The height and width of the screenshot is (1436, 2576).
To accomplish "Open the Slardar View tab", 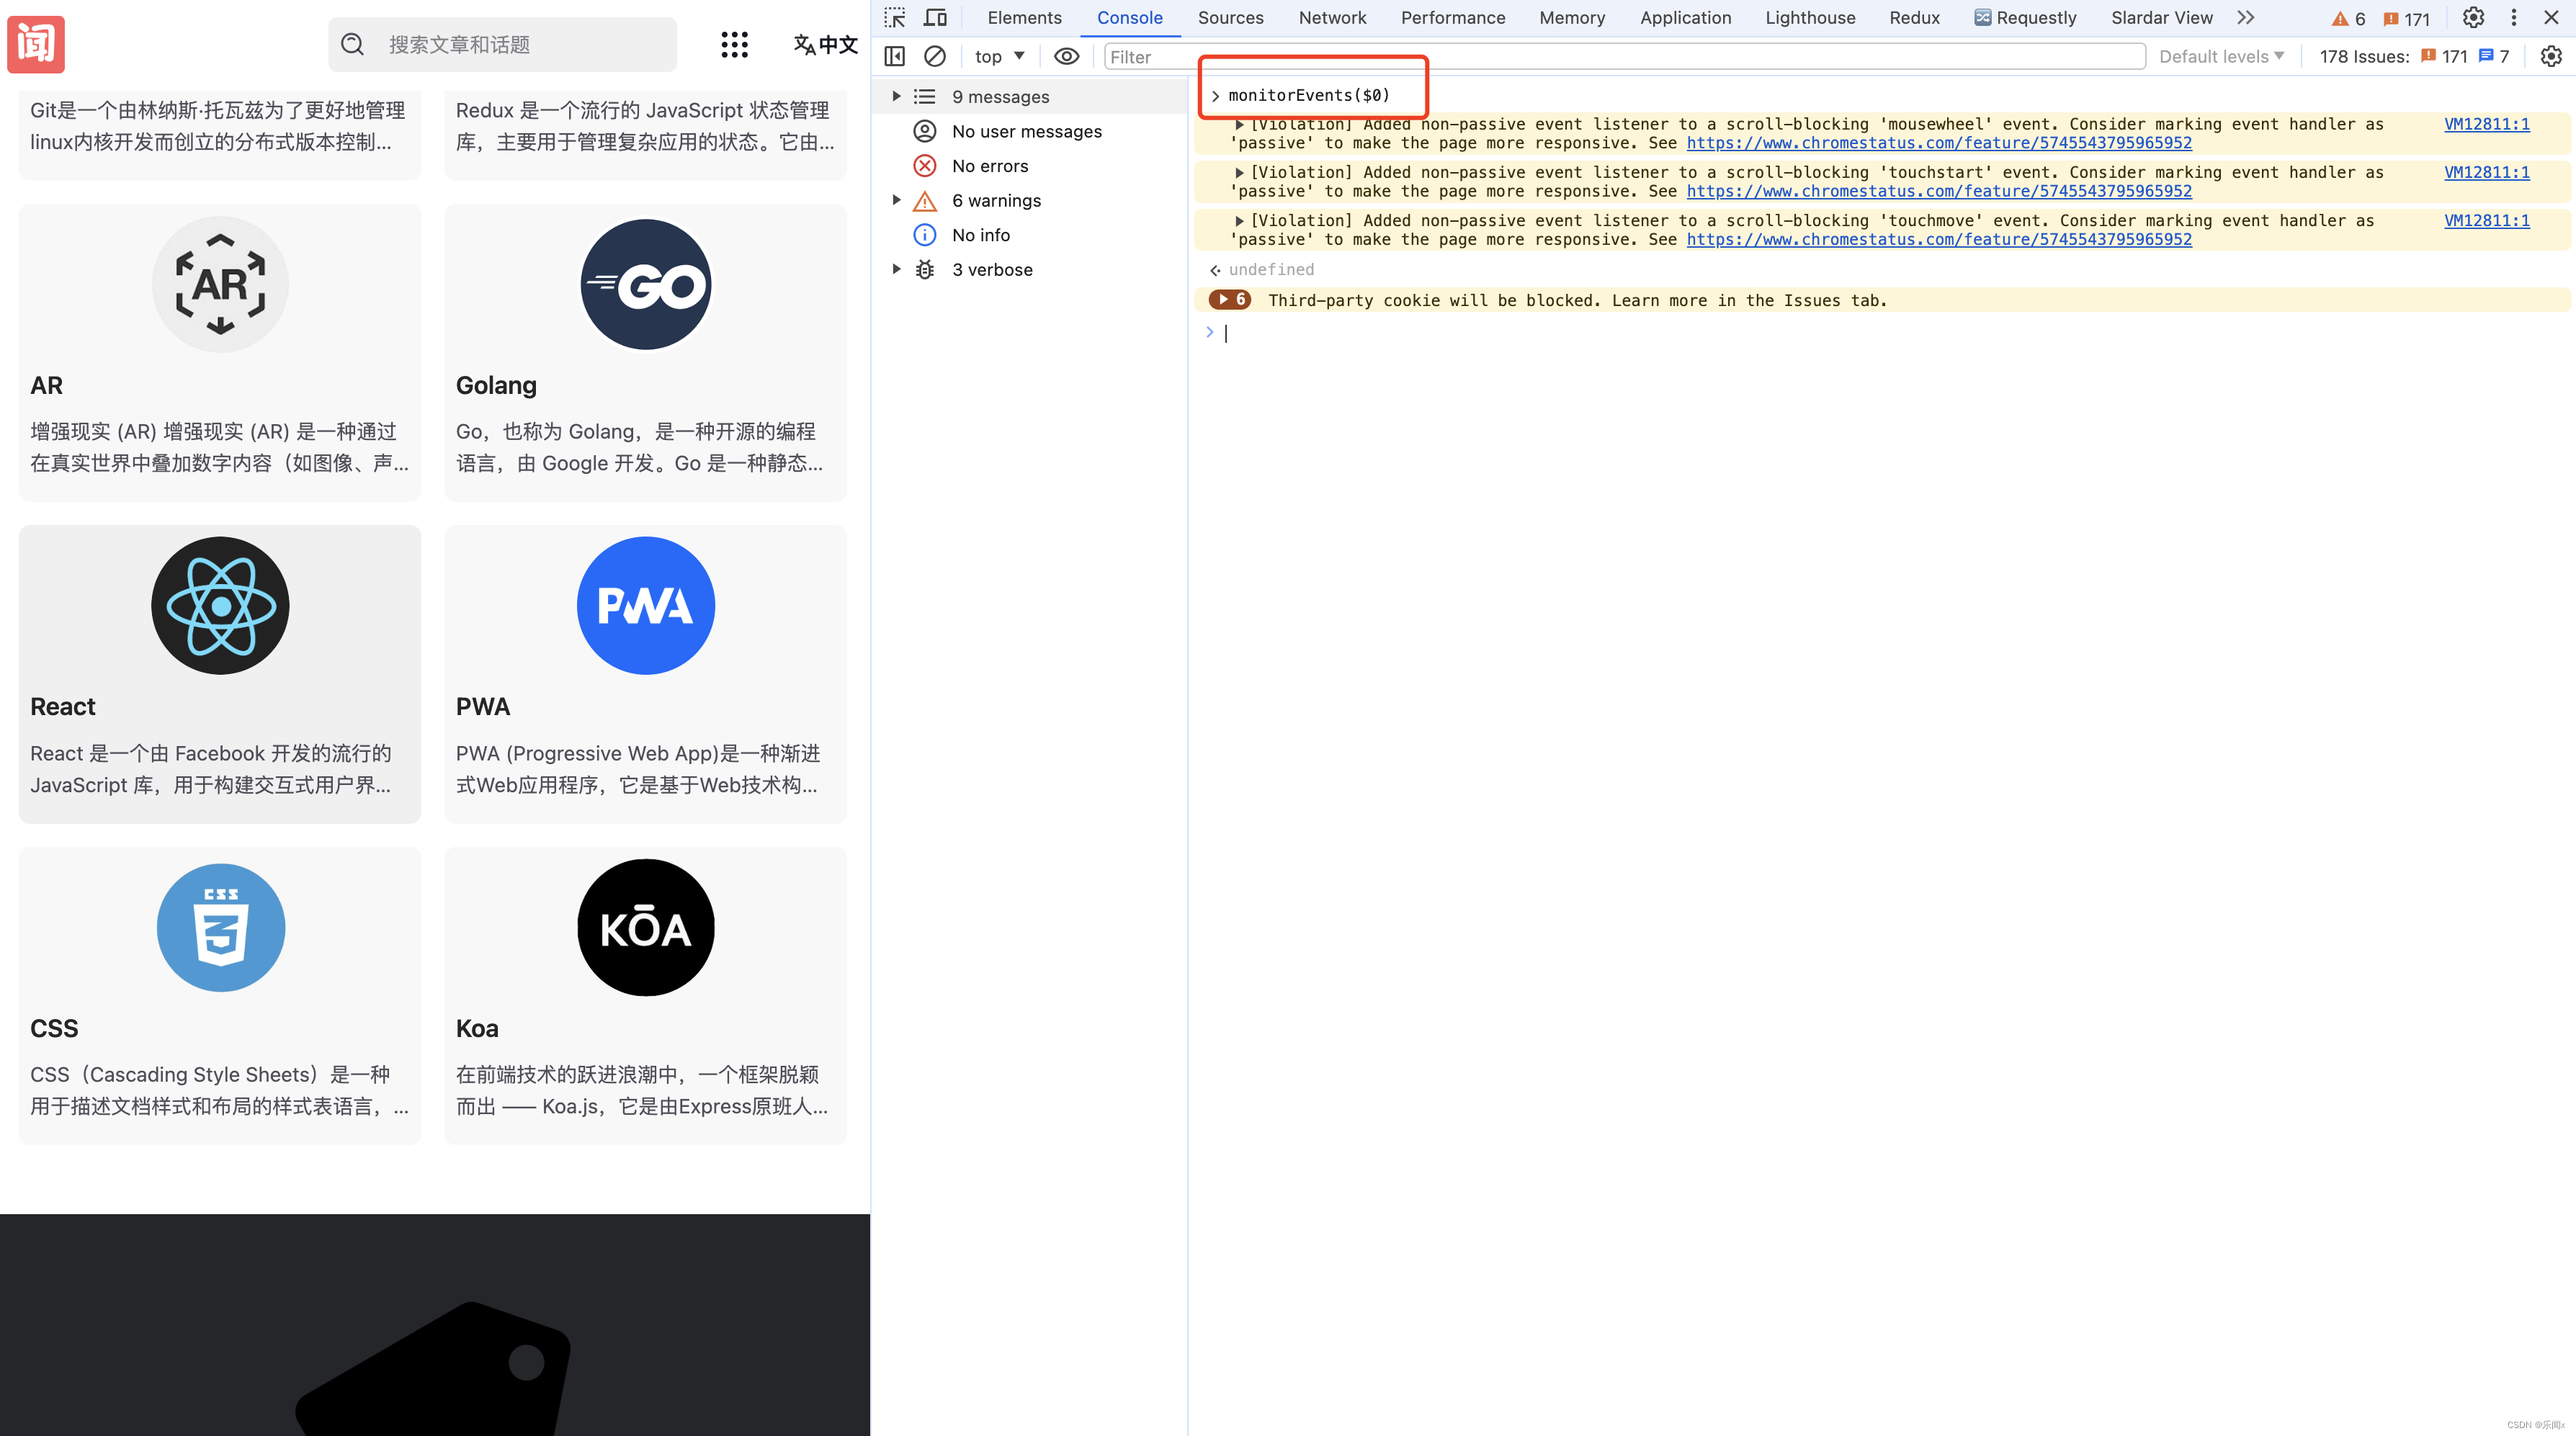I will [x=2161, y=18].
